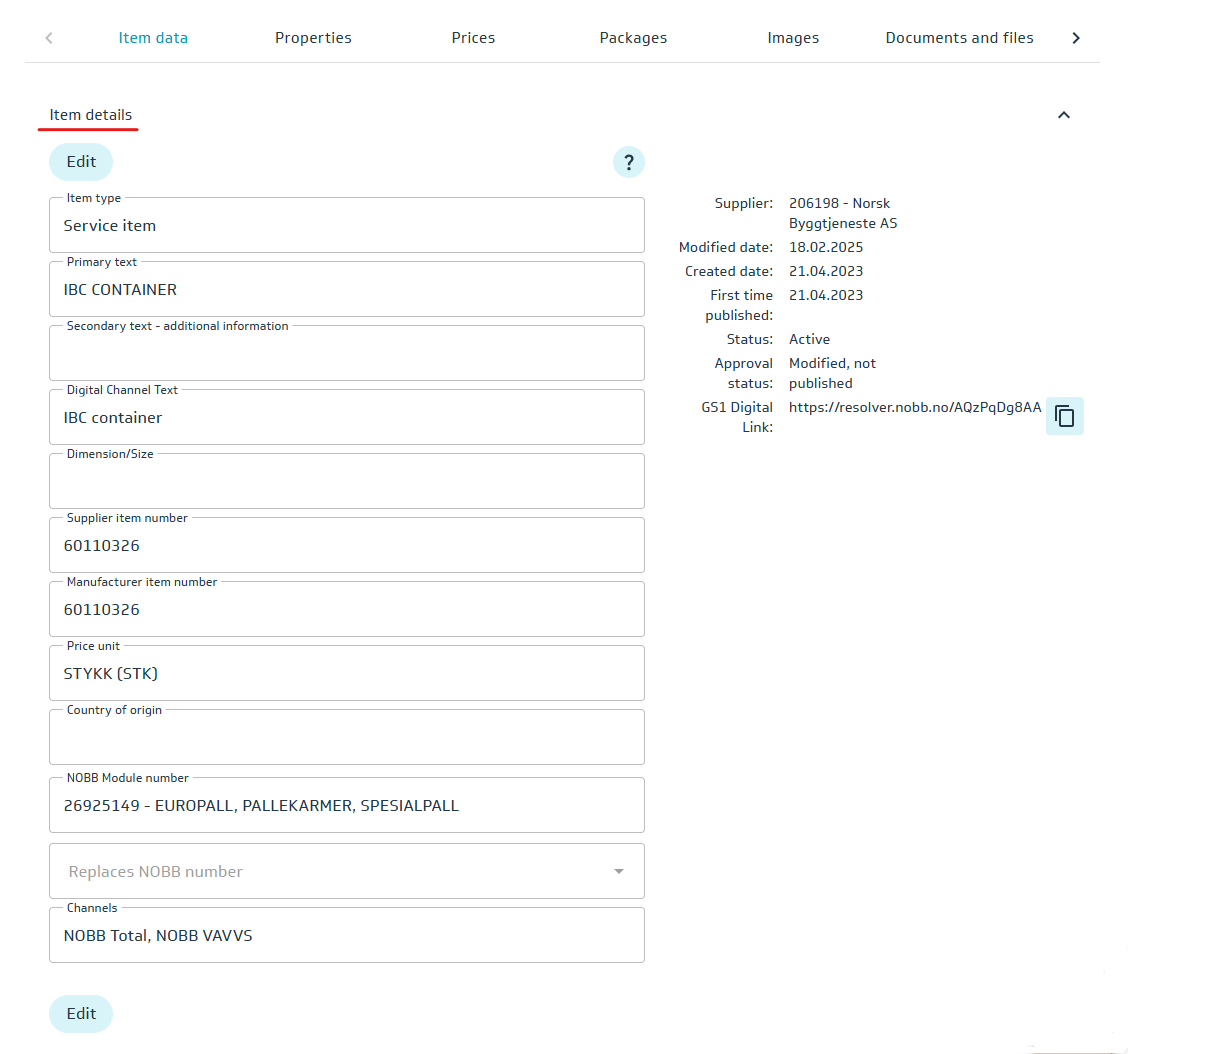Click the help question mark icon
Viewport: 1206px width, 1054px height.
tap(628, 162)
